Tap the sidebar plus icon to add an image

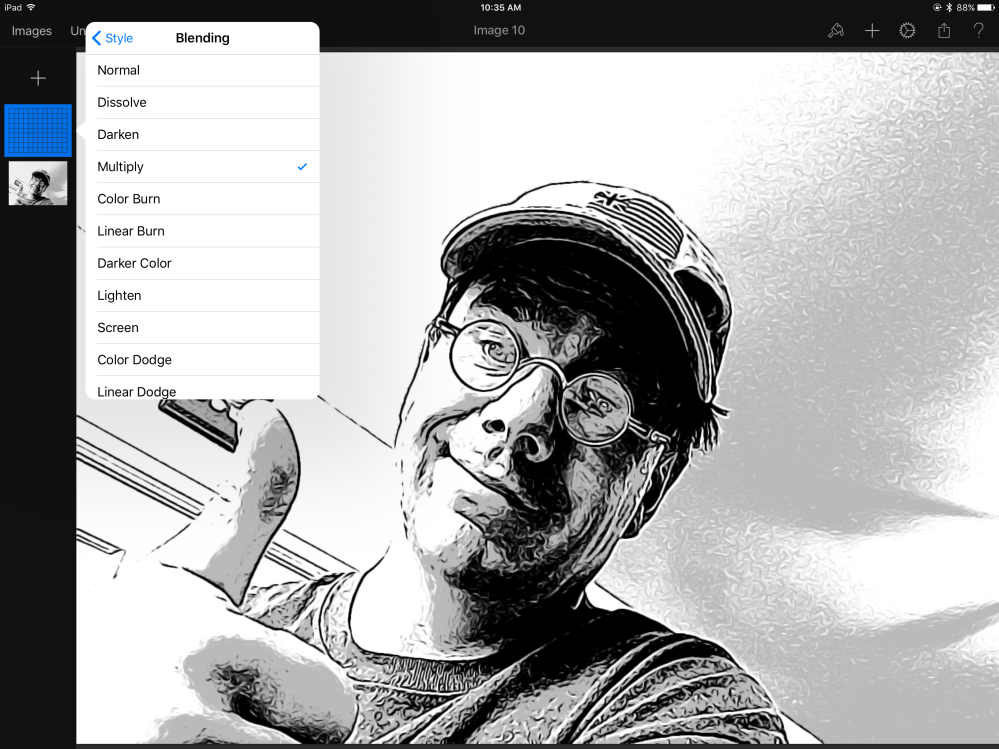pyautogui.click(x=38, y=77)
